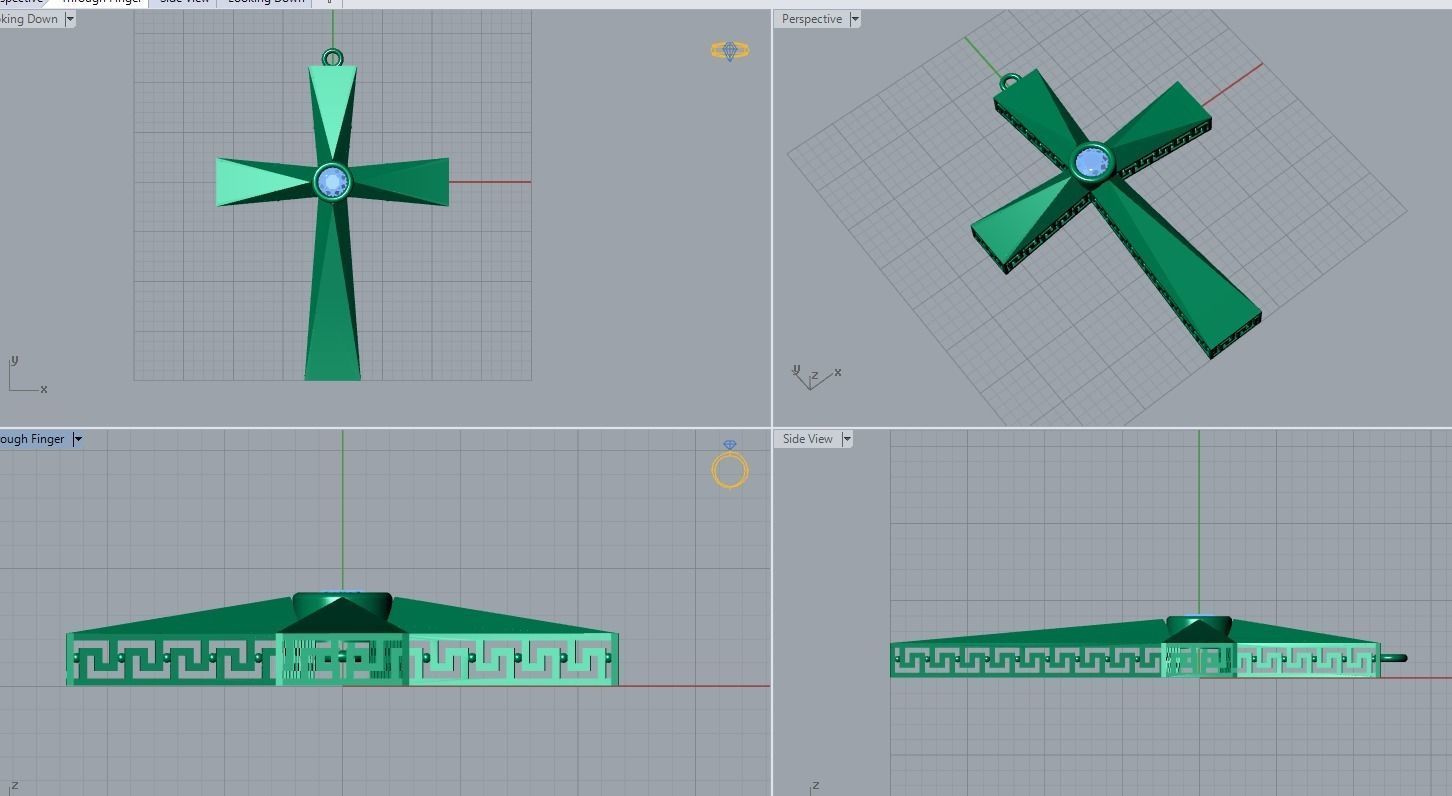Expand the Through Finger viewport dropdown arrow
Viewport: 1452px width, 796px height.
78,439
